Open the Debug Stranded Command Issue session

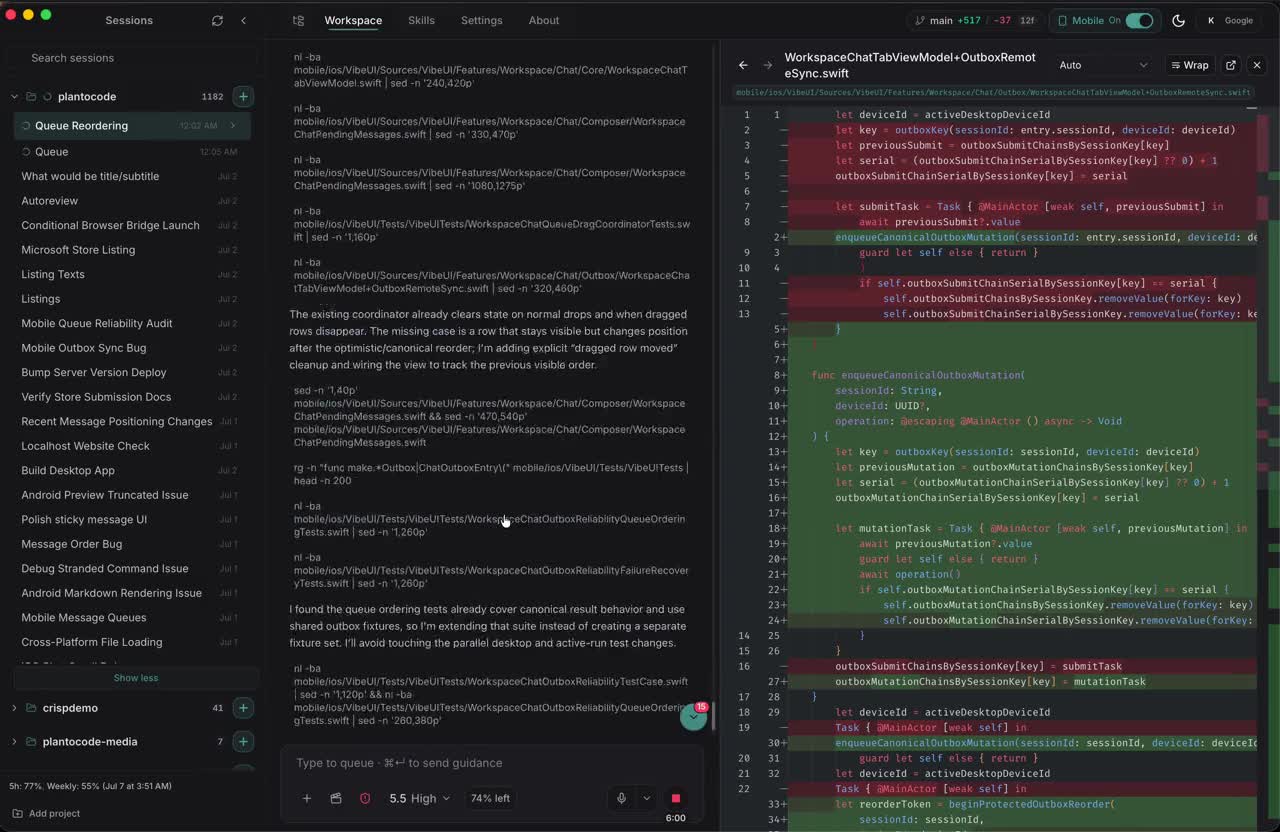pos(131,568)
